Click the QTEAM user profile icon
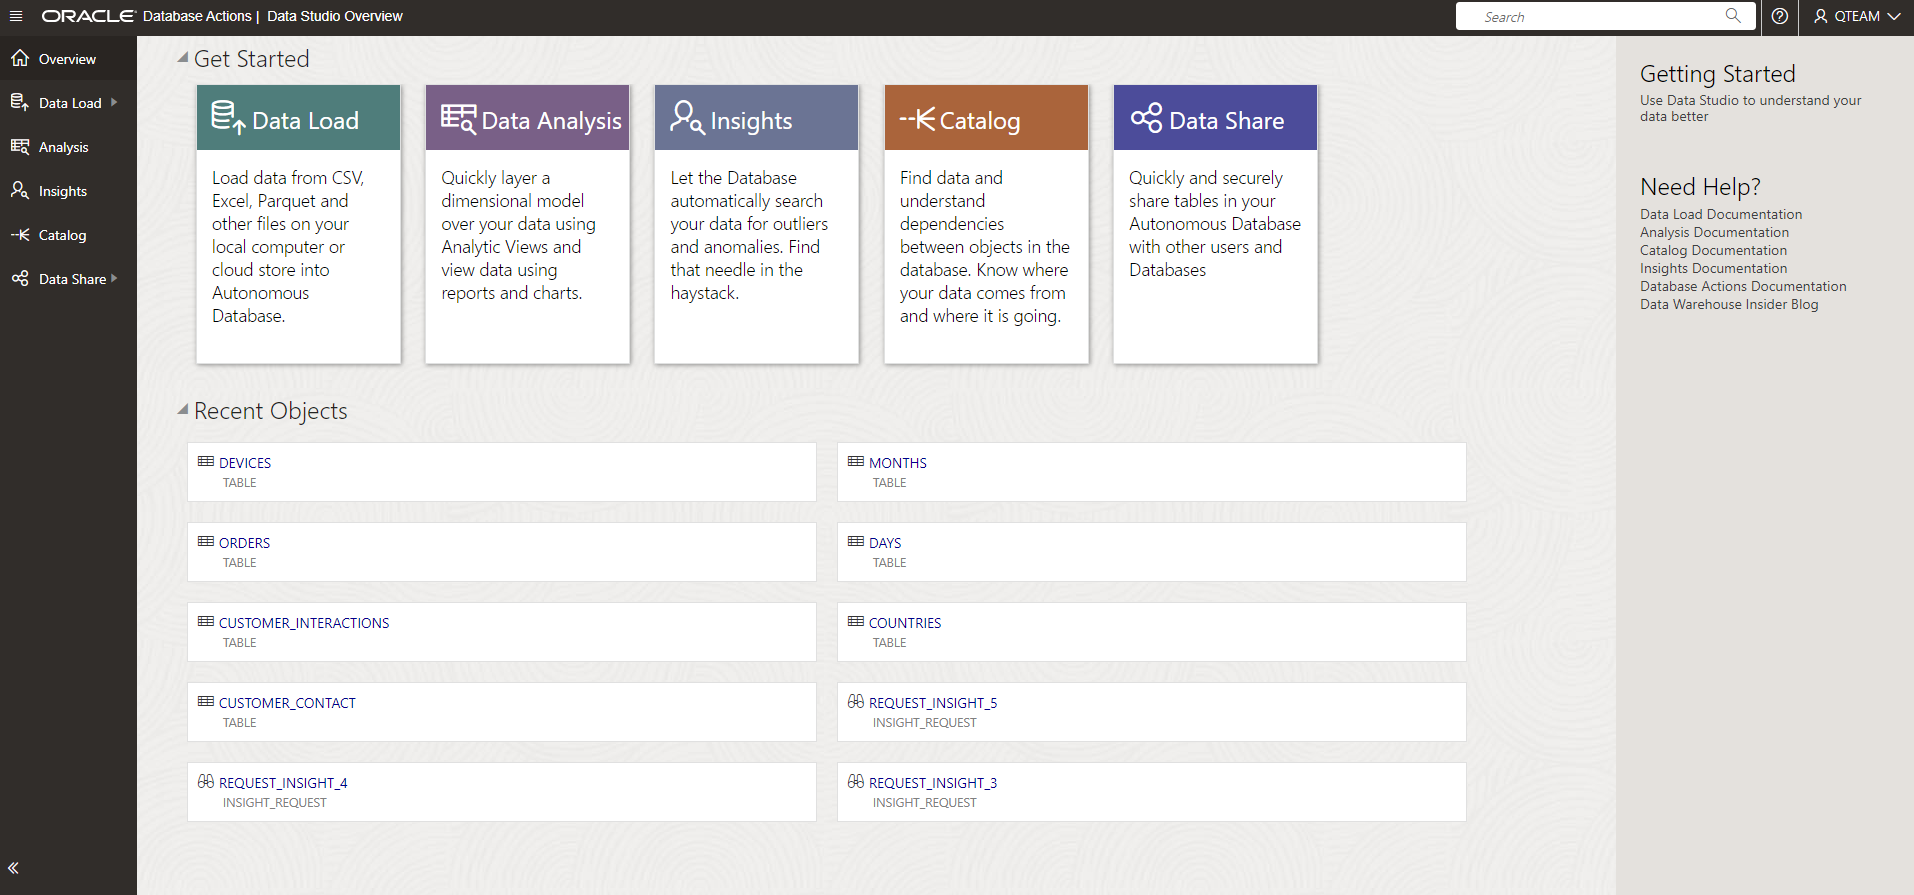 (x=1821, y=16)
